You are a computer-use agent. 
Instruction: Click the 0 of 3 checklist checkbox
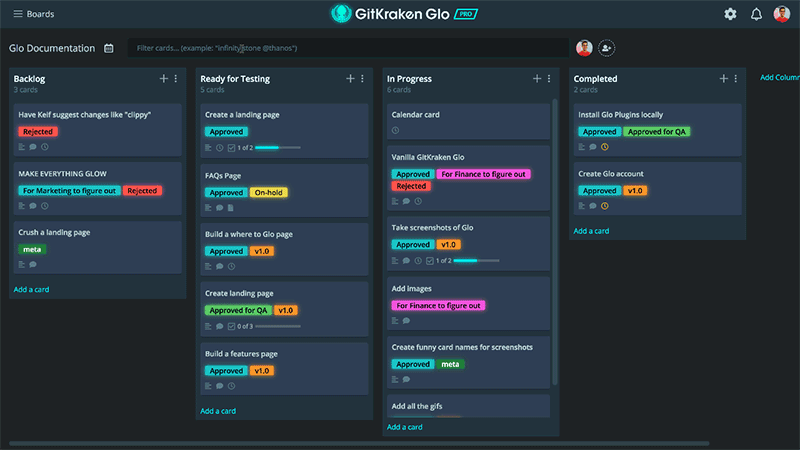[232, 326]
